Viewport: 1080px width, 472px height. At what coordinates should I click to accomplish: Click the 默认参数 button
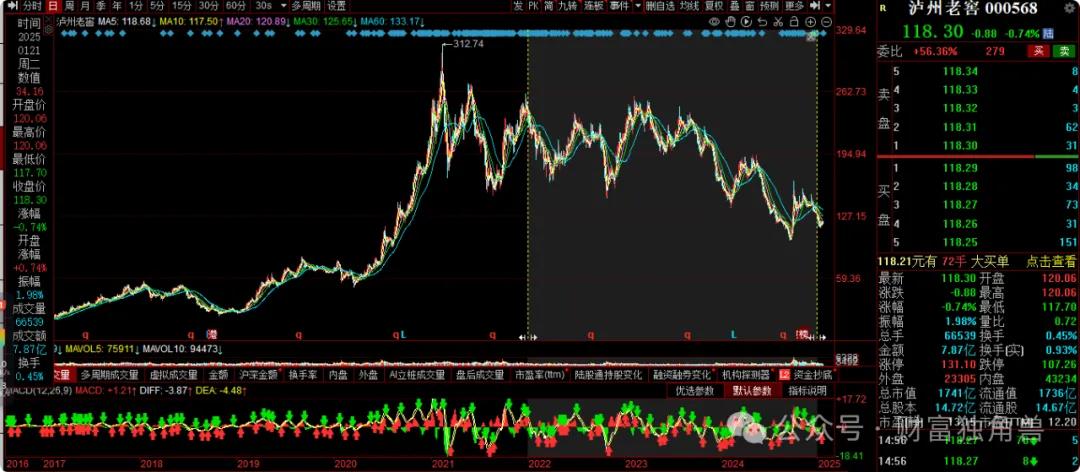click(x=751, y=390)
